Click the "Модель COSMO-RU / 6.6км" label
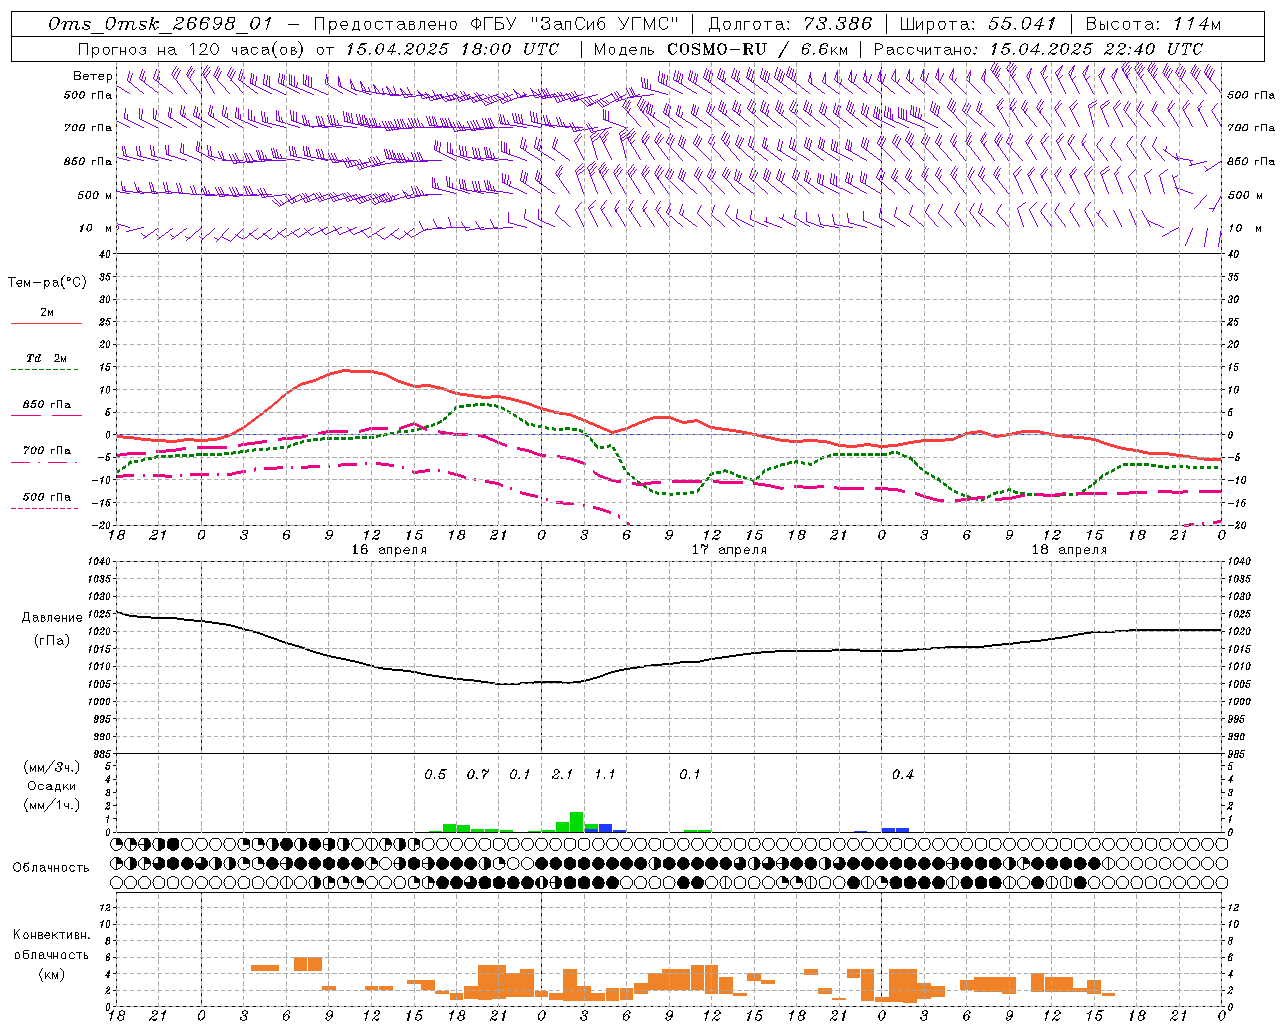 pyautogui.click(x=721, y=49)
